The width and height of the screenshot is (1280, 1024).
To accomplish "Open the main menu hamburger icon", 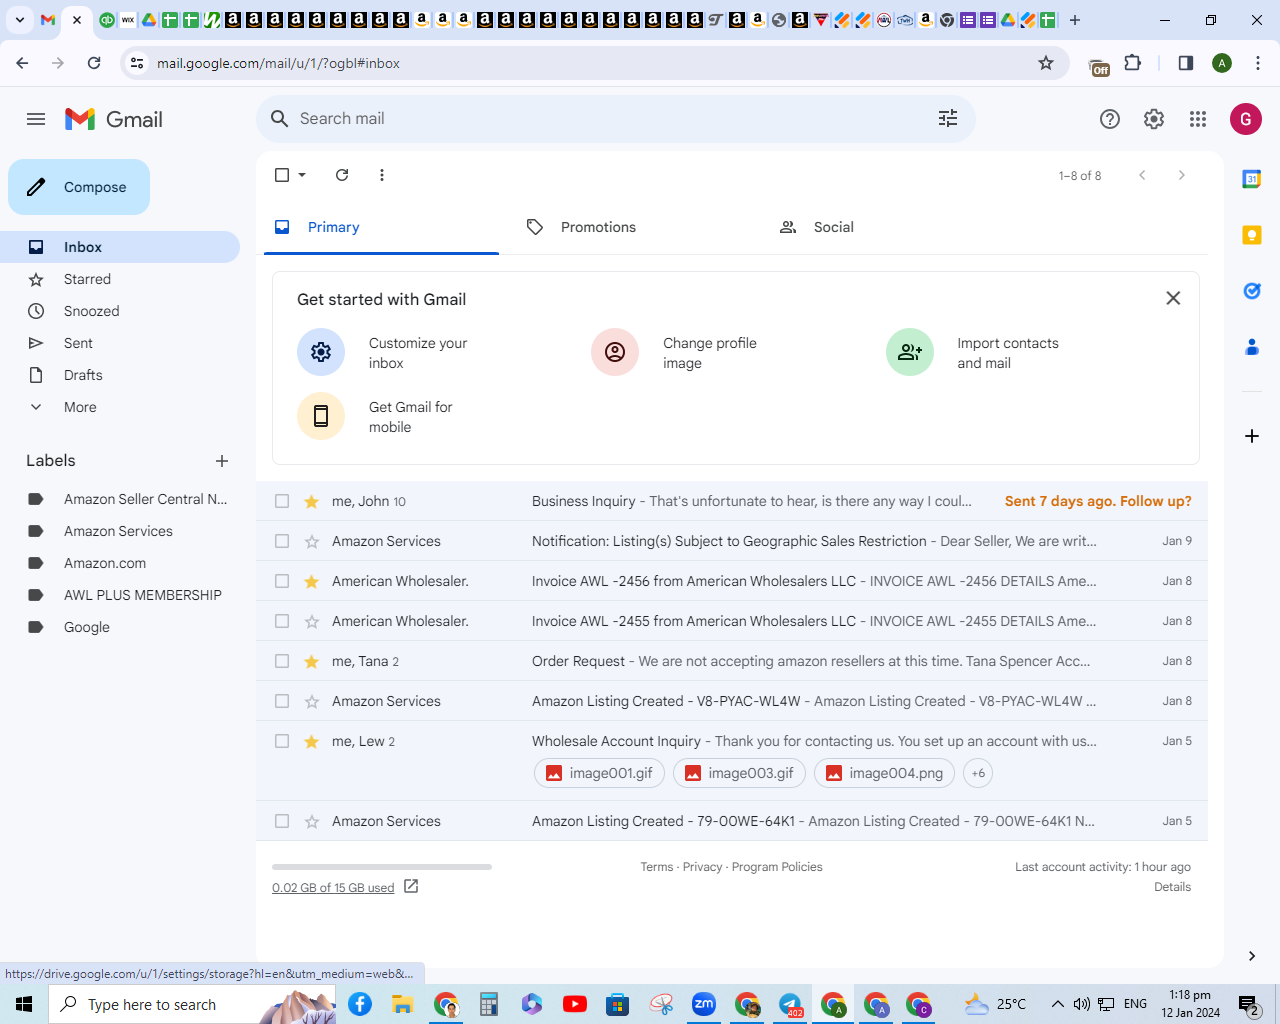I will [x=36, y=119].
